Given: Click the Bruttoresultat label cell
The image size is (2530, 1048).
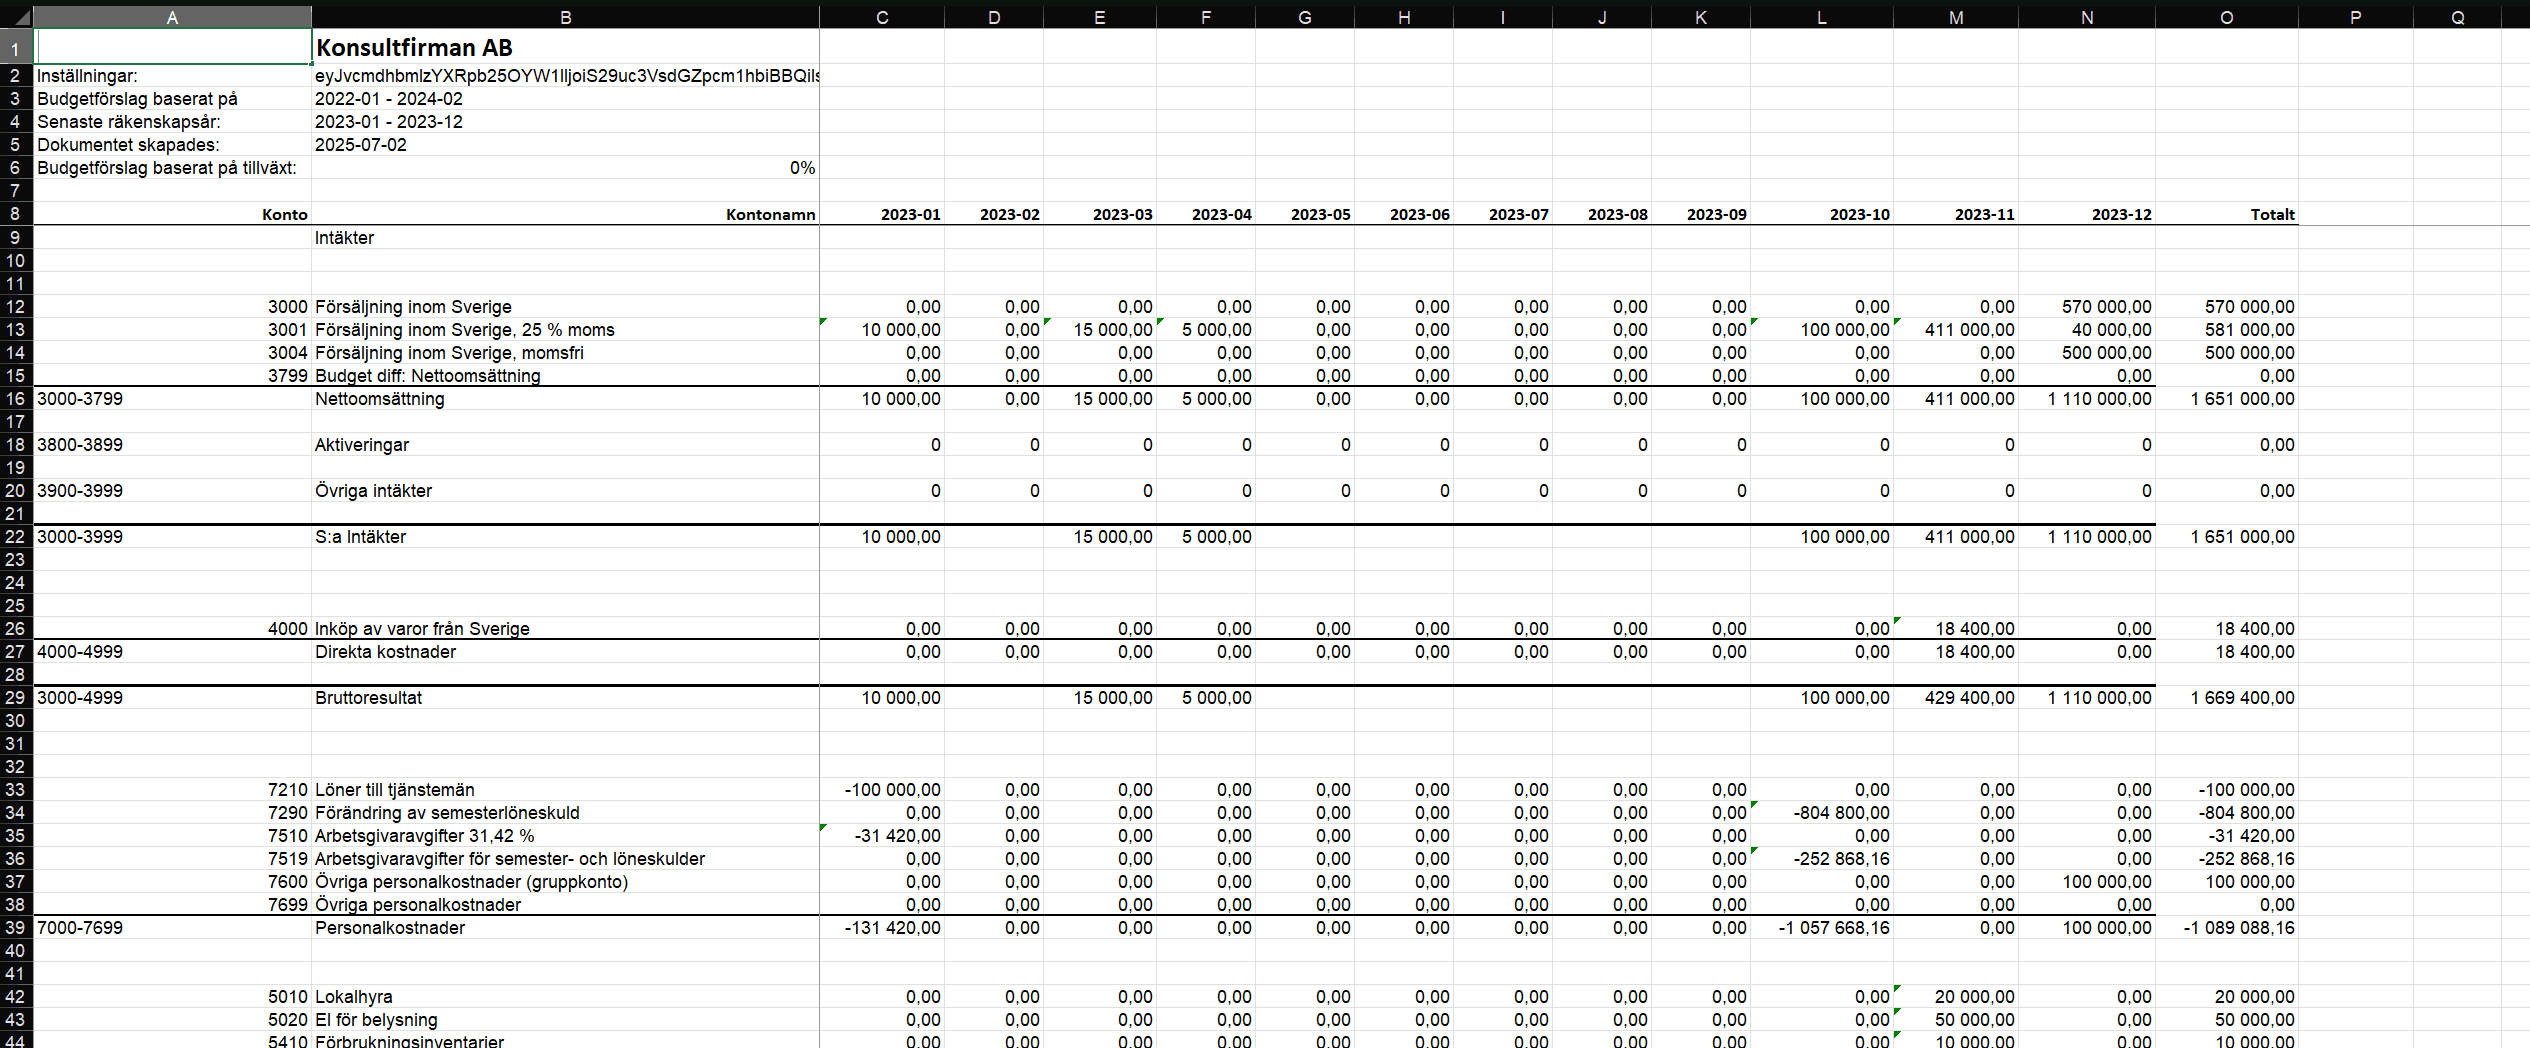Looking at the screenshot, I should (566, 698).
